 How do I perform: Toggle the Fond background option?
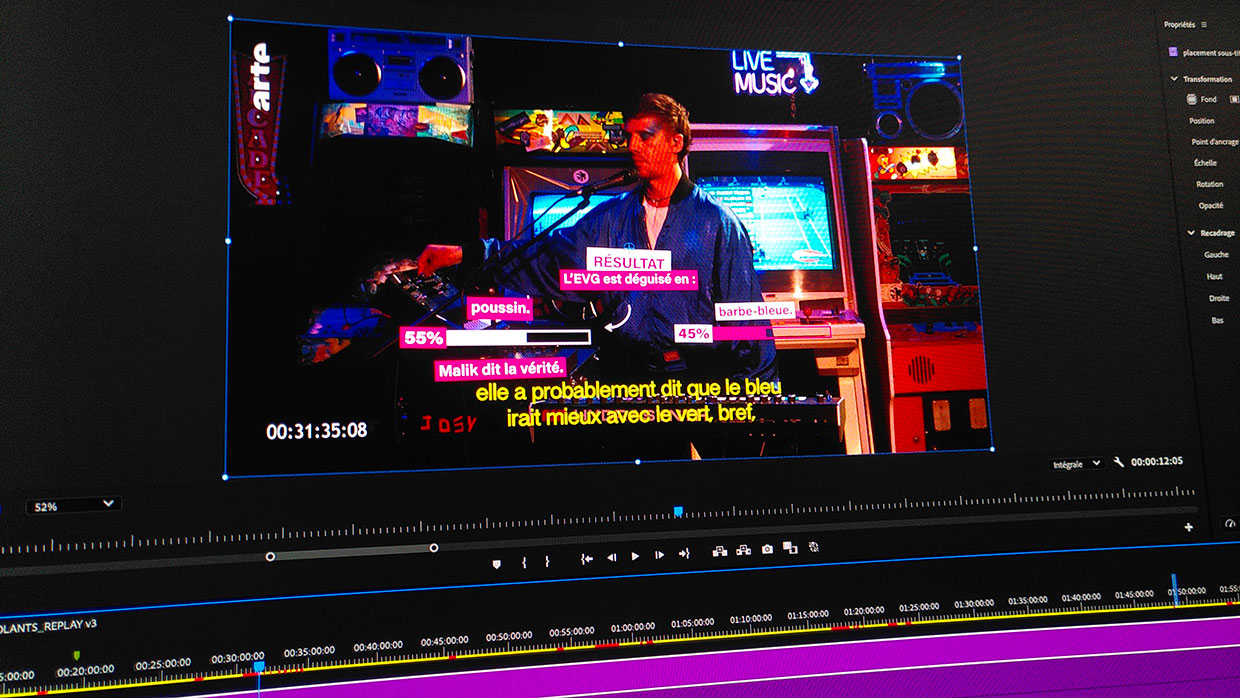click(x=1191, y=99)
